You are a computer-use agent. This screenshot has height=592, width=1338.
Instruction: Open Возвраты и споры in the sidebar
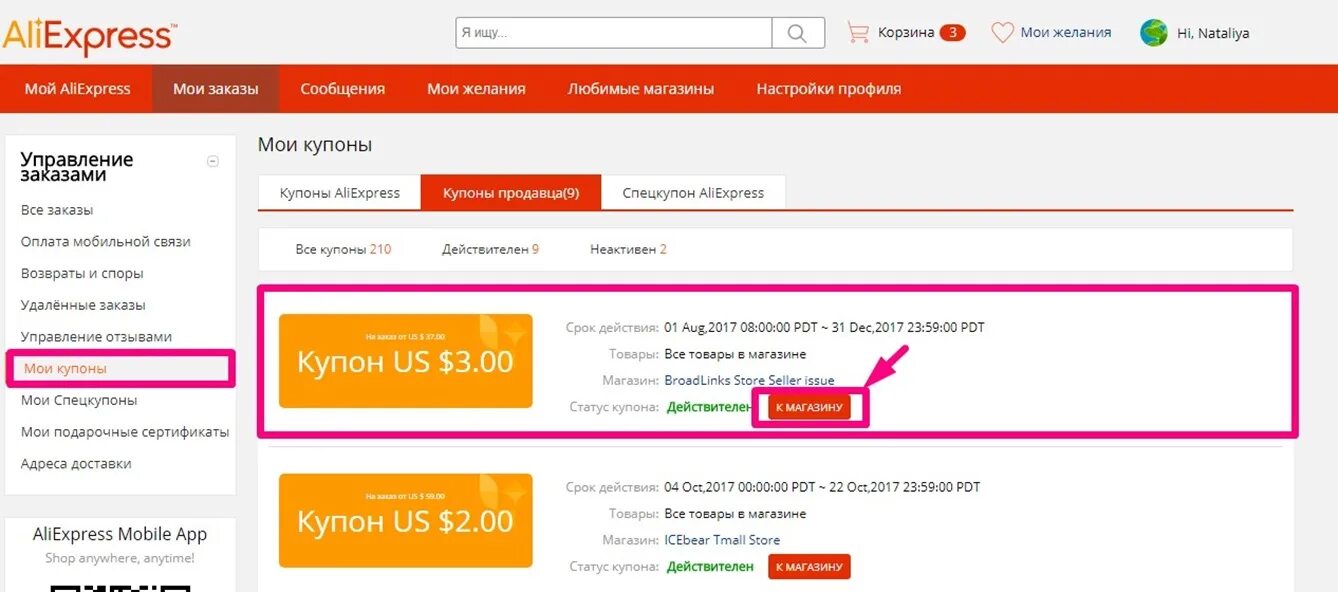click(82, 273)
